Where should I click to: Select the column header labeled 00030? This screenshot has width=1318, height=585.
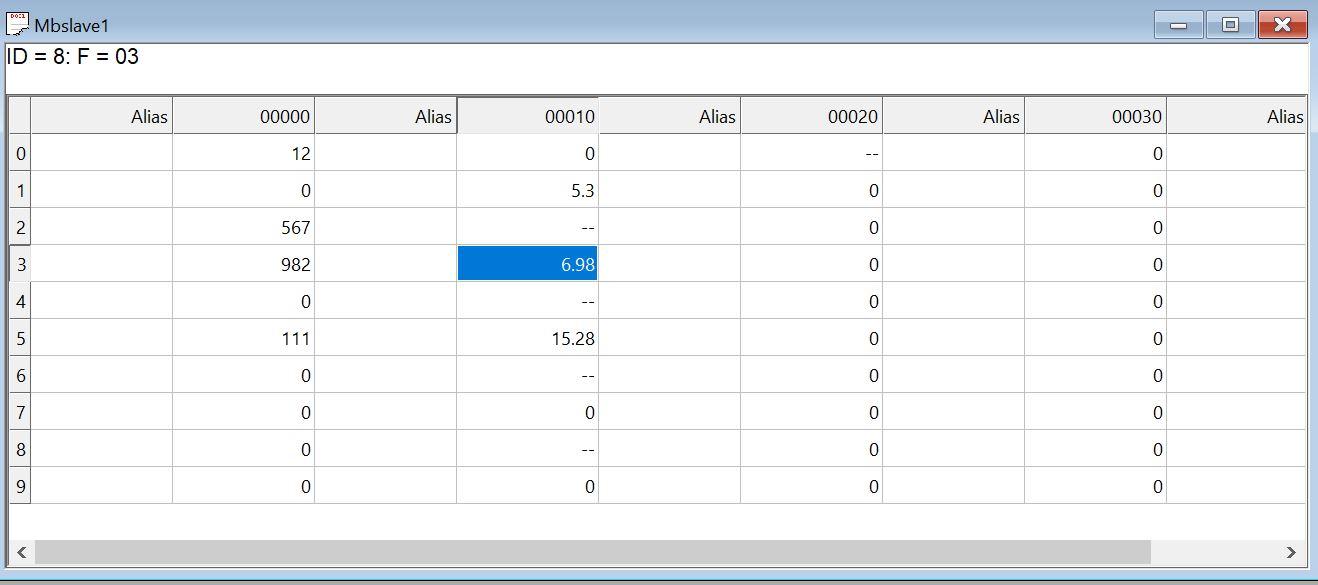(x=1094, y=116)
